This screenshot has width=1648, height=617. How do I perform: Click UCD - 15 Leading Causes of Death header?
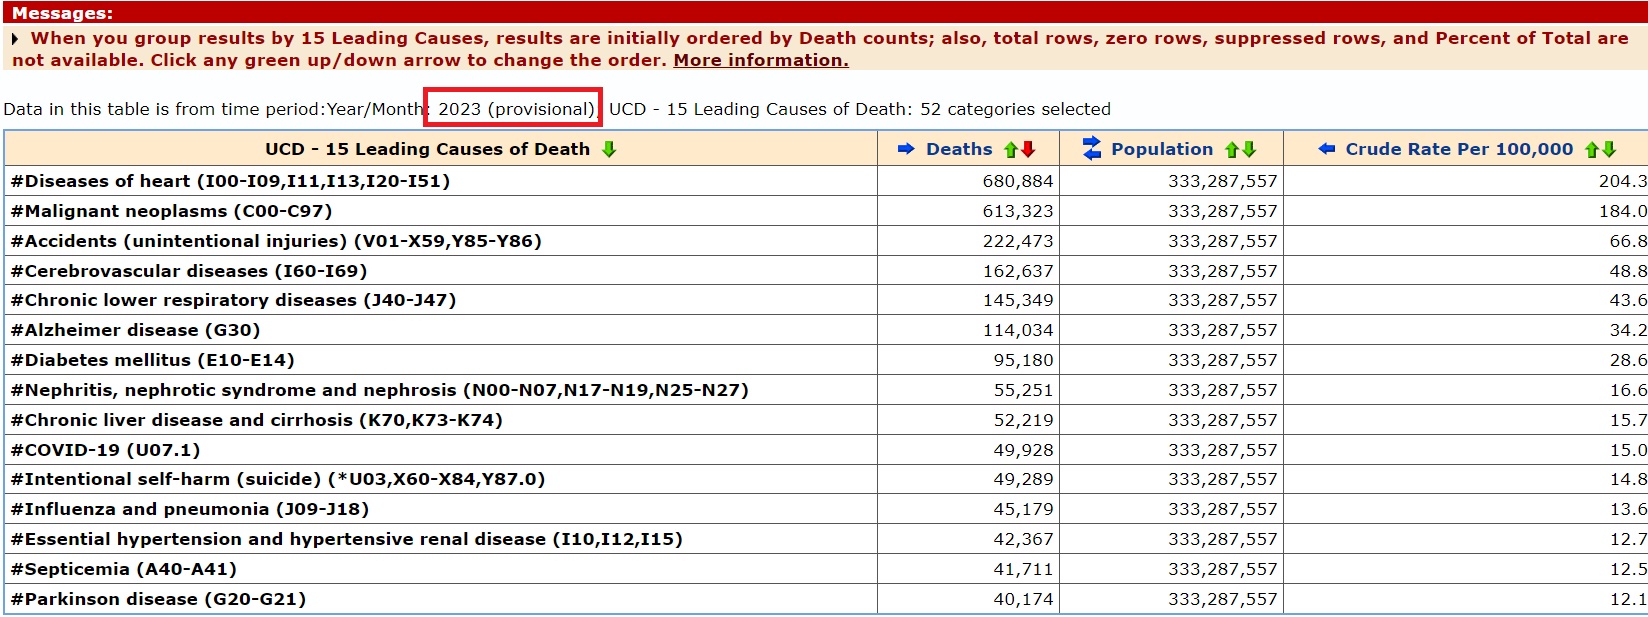pyautogui.click(x=427, y=149)
